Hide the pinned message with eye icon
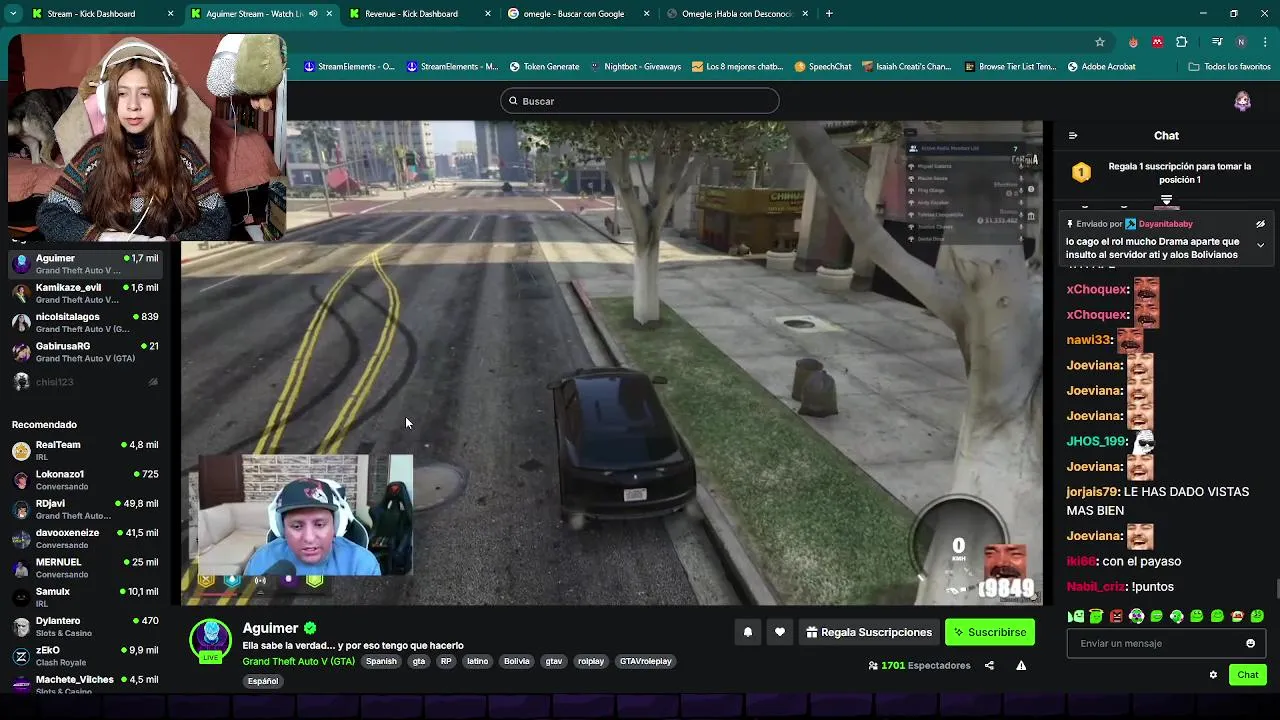The image size is (1280, 720). [1260, 224]
